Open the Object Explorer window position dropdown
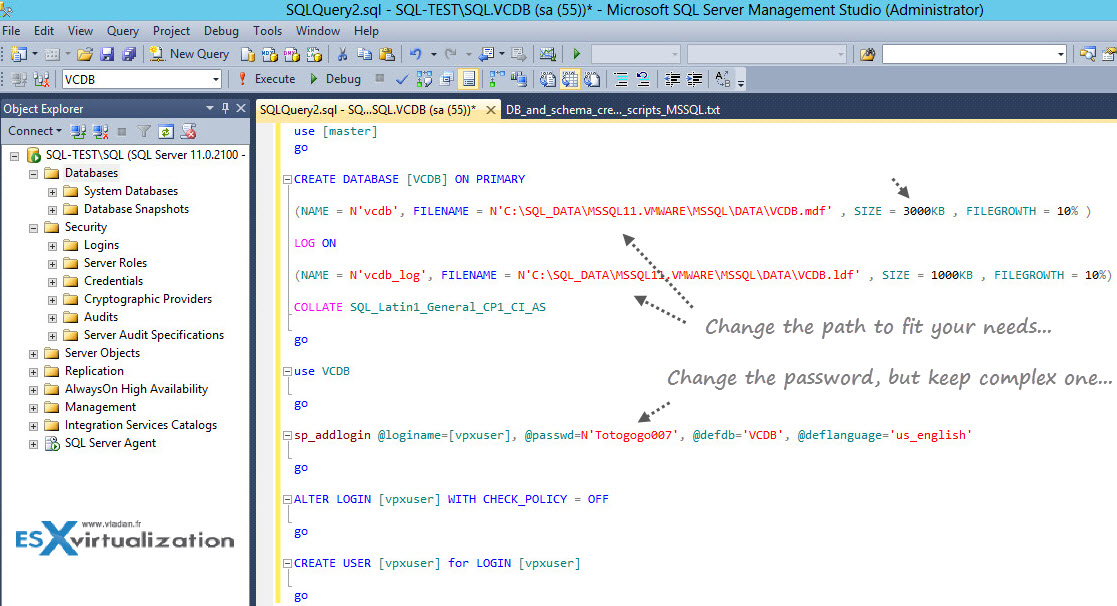 coord(210,108)
